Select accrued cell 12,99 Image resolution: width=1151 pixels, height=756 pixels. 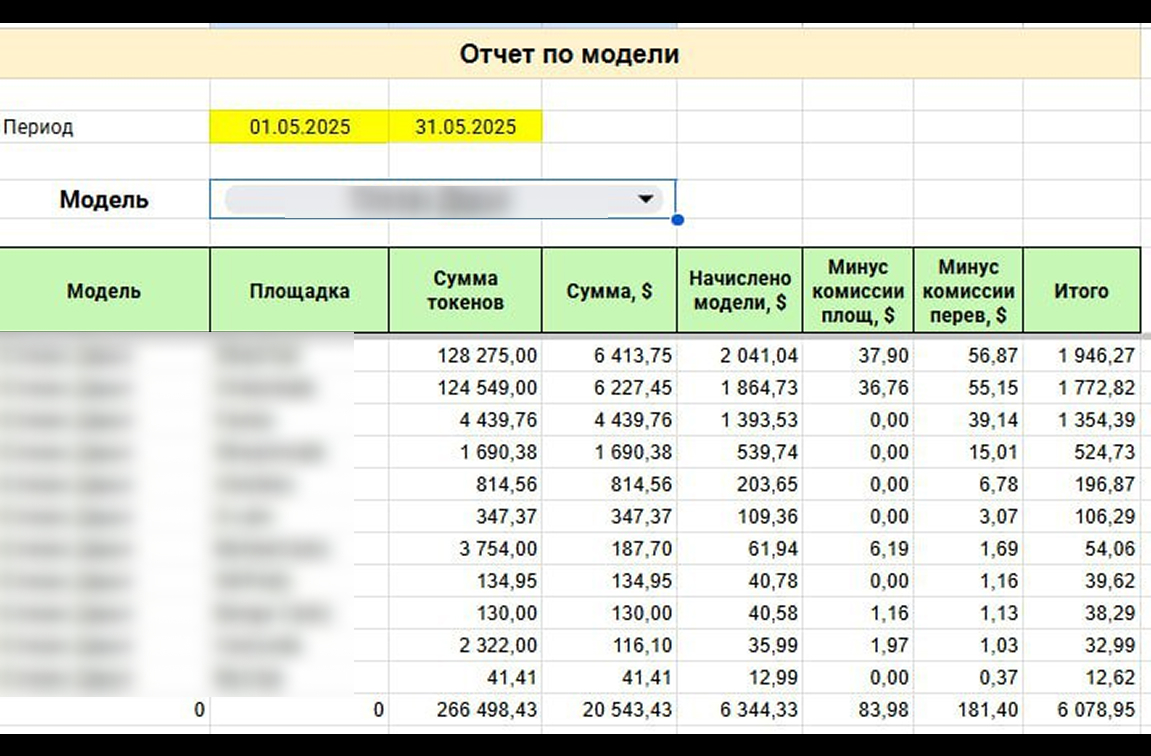pos(740,677)
